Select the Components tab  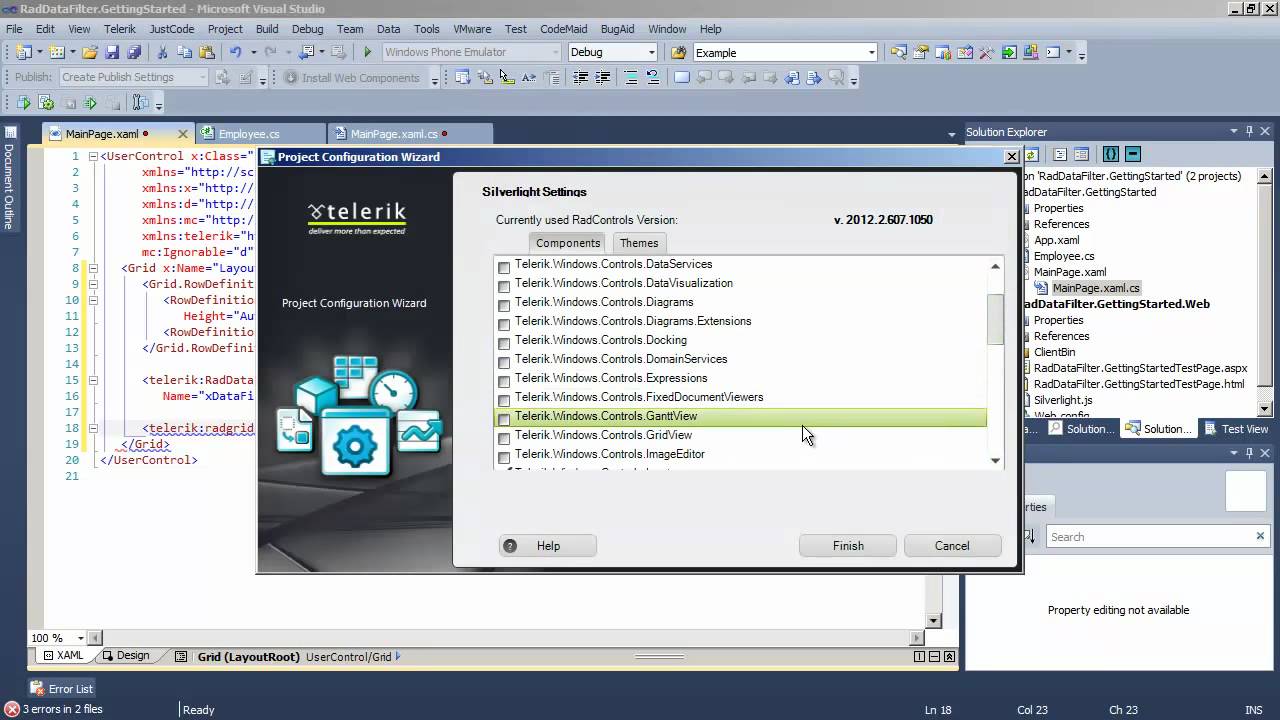(x=568, y=243)
